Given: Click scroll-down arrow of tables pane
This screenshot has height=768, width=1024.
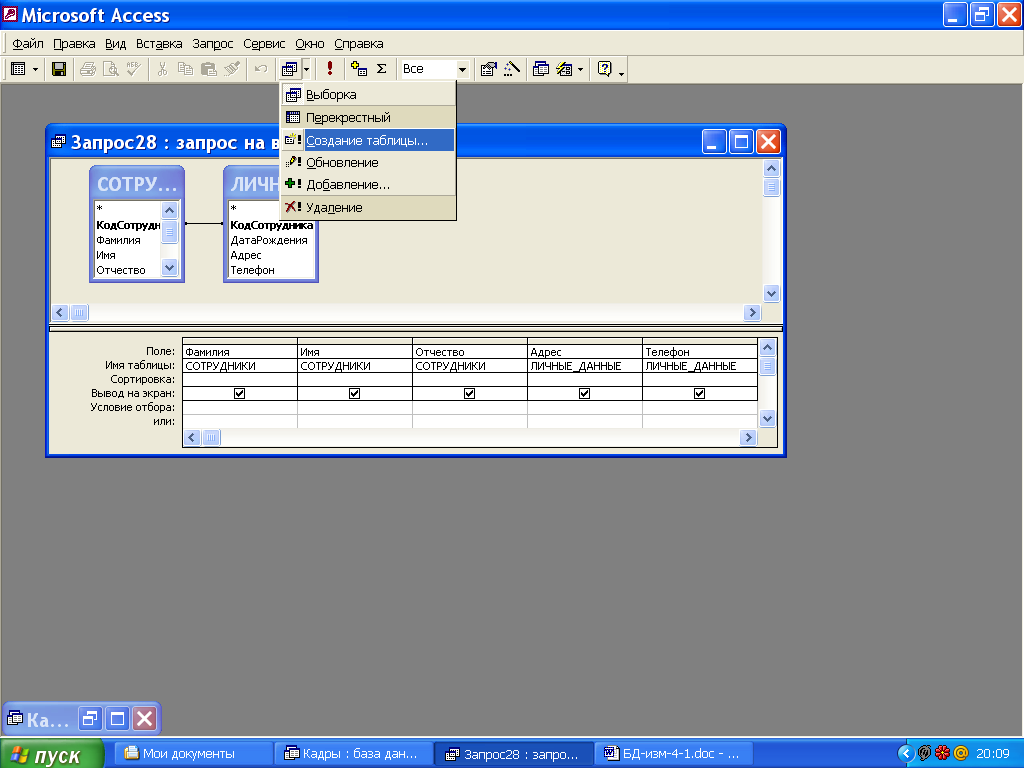Looking at the screenshot, I should [x=771, y=293].
